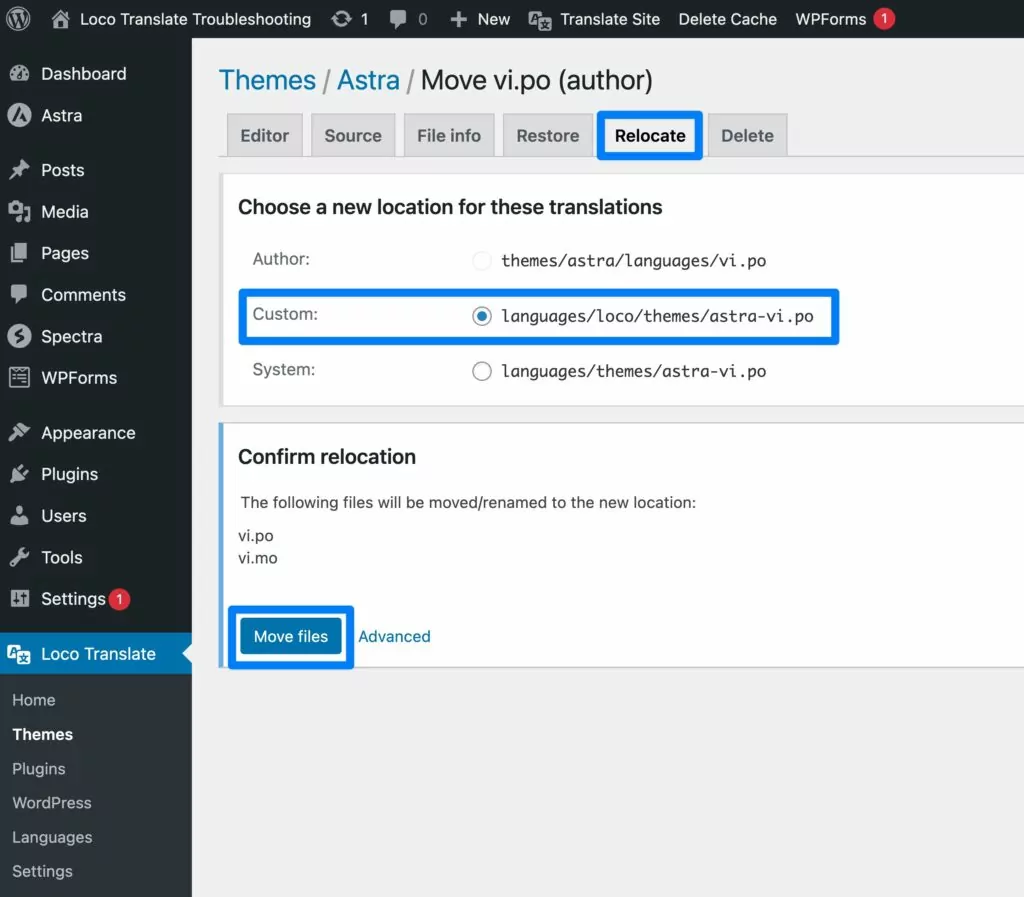Switch to the Restore tab

[x=547, y=136]
